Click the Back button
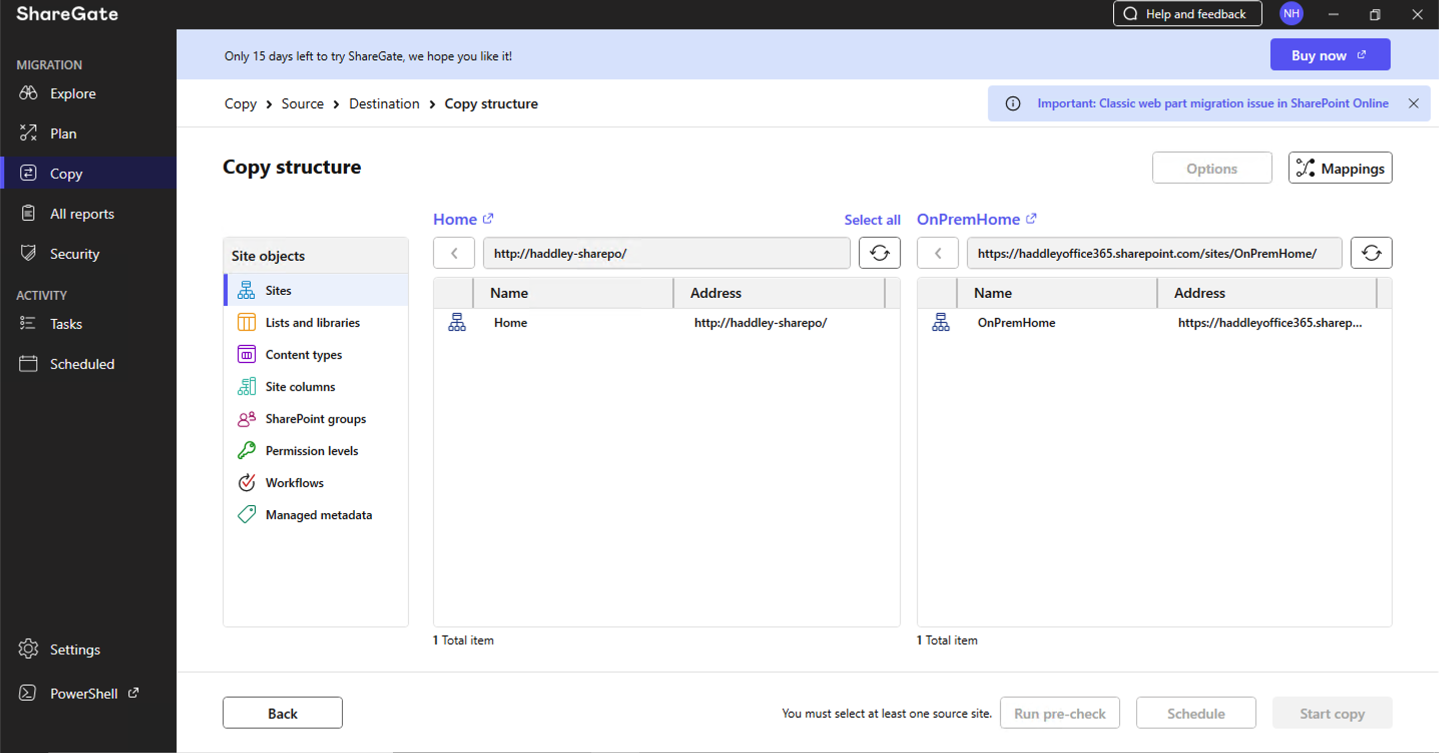 (x=283, y=713)
